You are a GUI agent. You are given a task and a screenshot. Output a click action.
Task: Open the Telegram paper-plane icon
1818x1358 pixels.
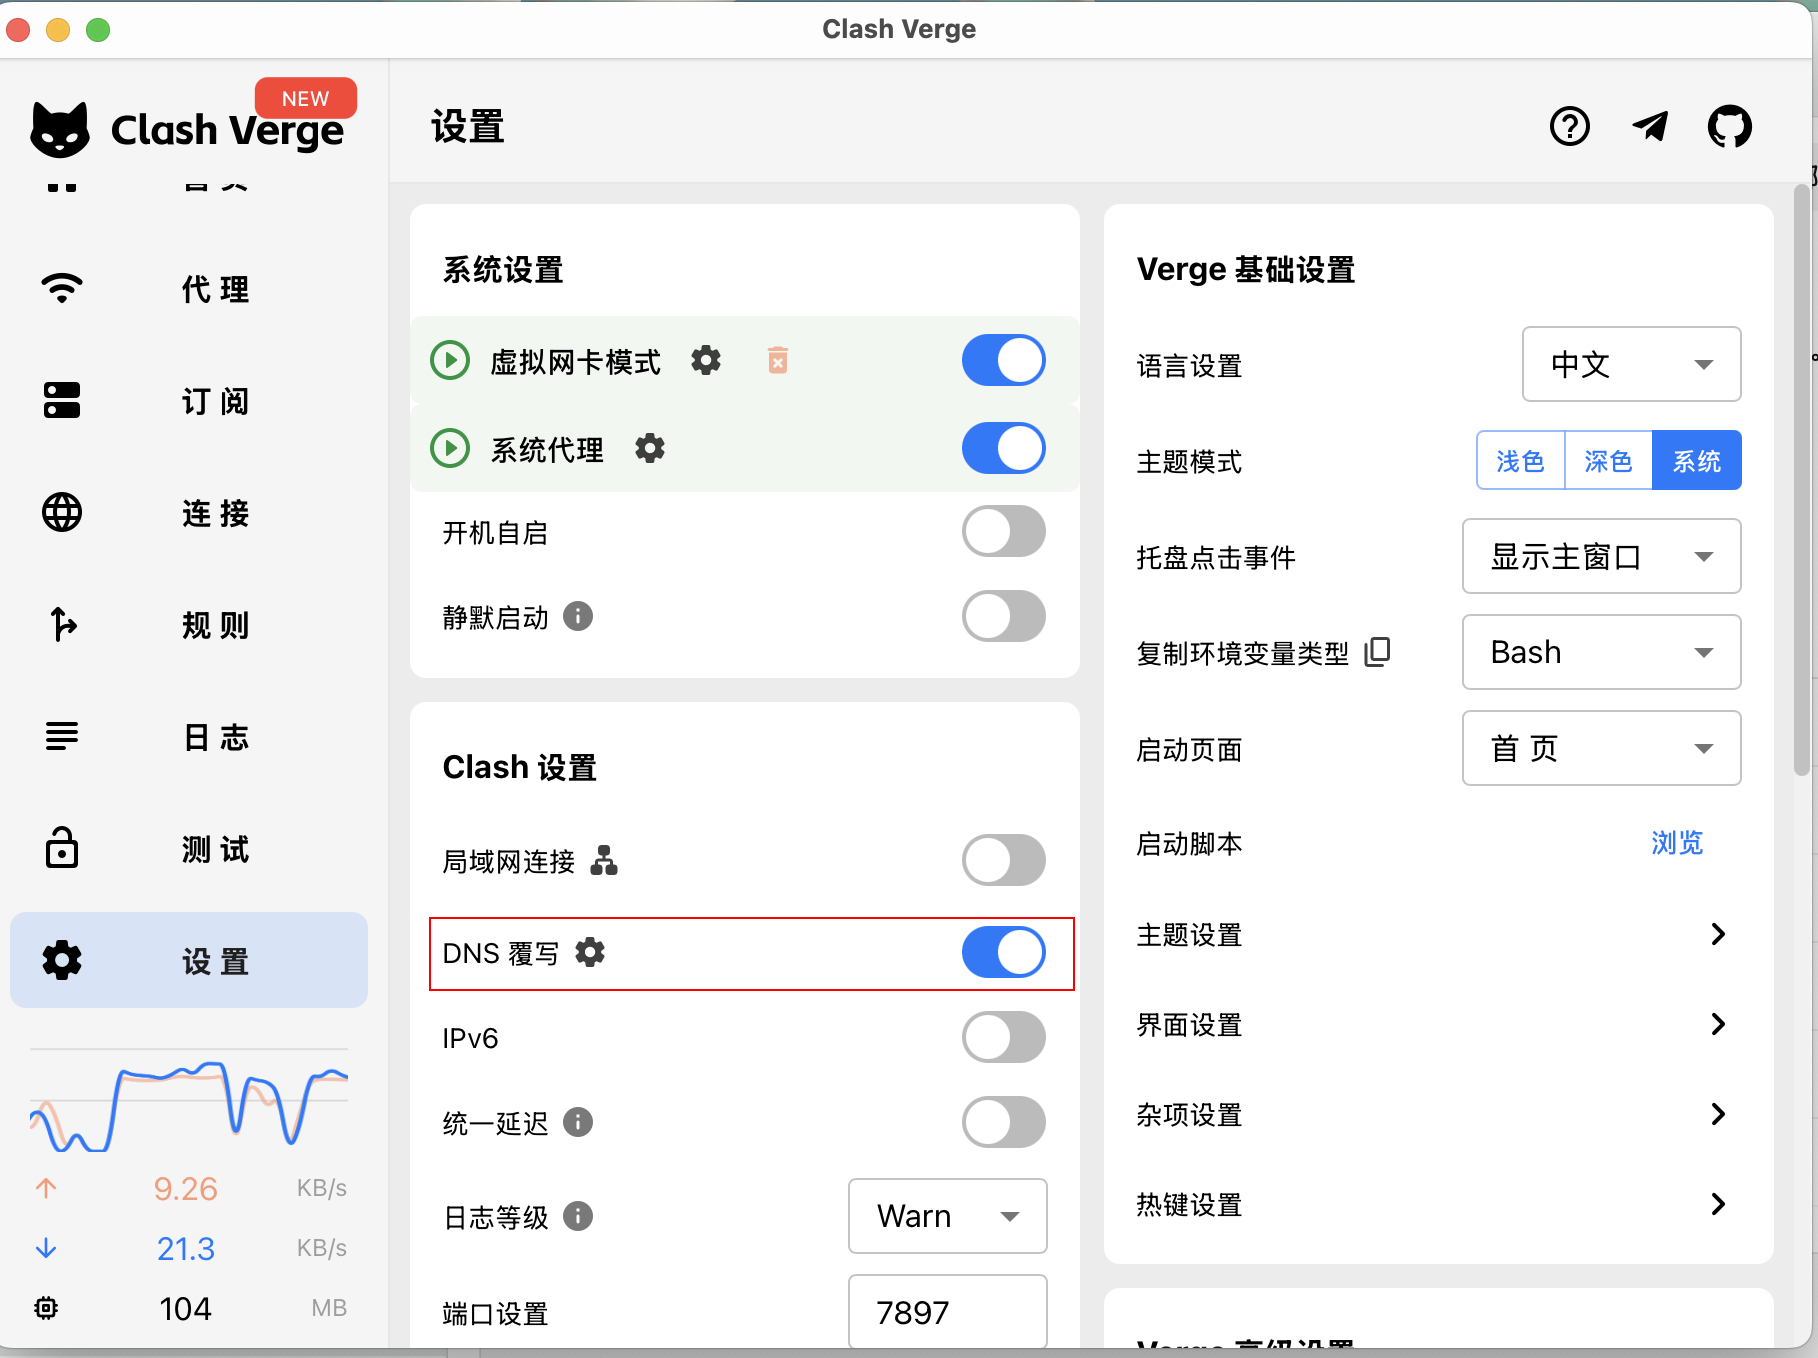tap(1650, 127)
